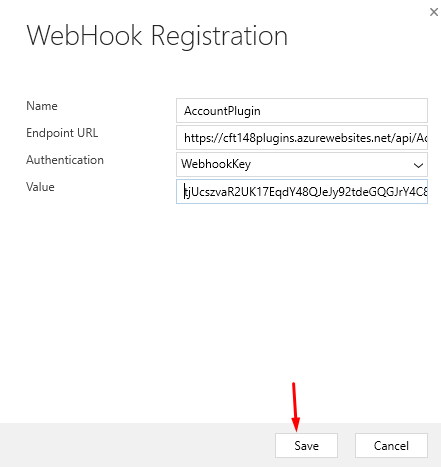Click the AccountPlugin text in Name

coord(222,111)
